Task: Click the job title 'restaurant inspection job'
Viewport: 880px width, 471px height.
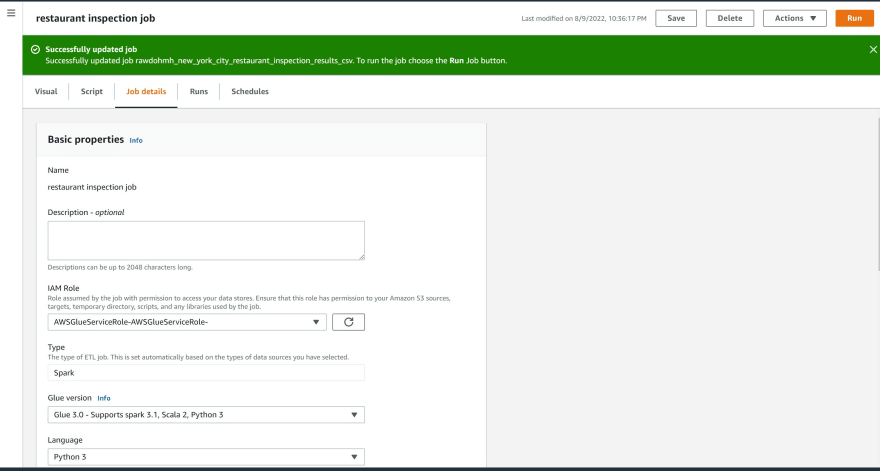Action: [95, 18]
